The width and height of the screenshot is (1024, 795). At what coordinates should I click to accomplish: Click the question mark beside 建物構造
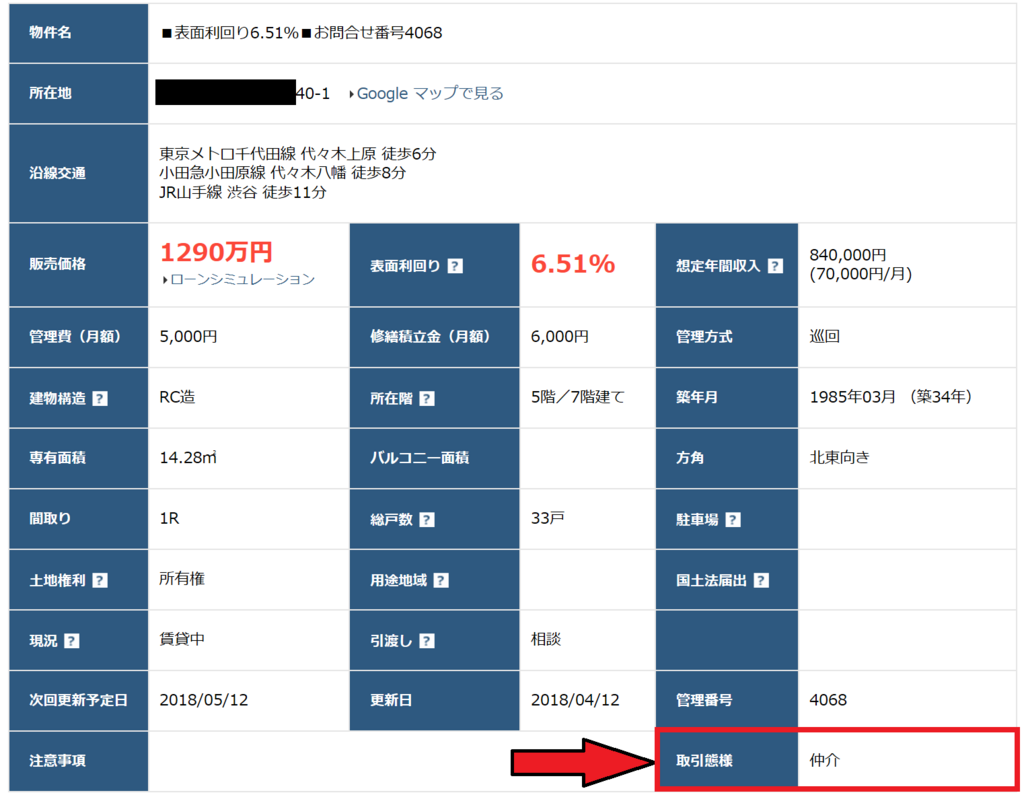pos(99,398)
